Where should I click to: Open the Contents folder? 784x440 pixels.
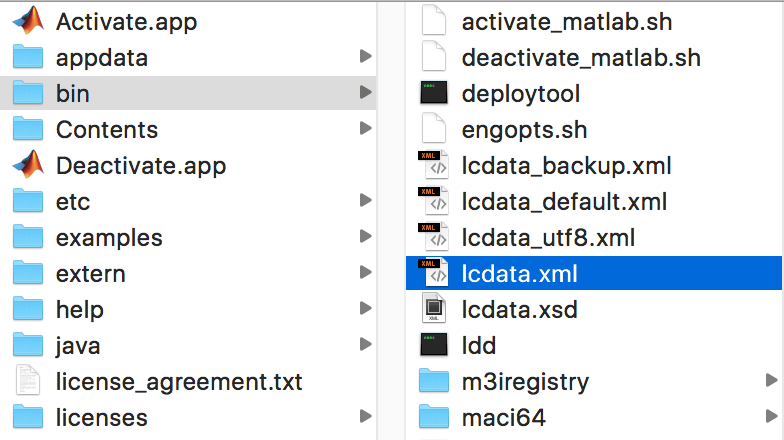click(x=106, y=129)
